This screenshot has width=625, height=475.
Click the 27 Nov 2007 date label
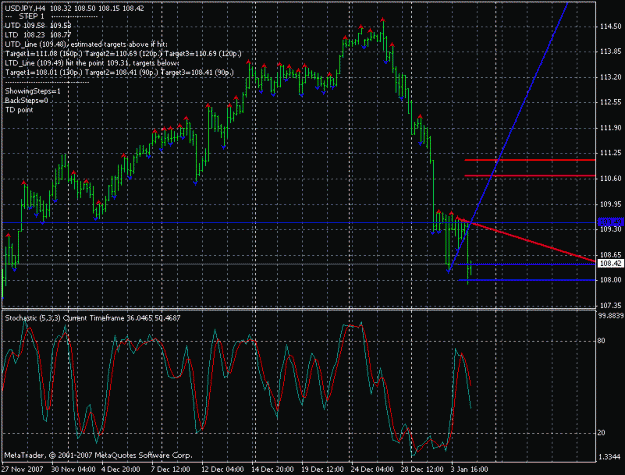pos(22,469)
